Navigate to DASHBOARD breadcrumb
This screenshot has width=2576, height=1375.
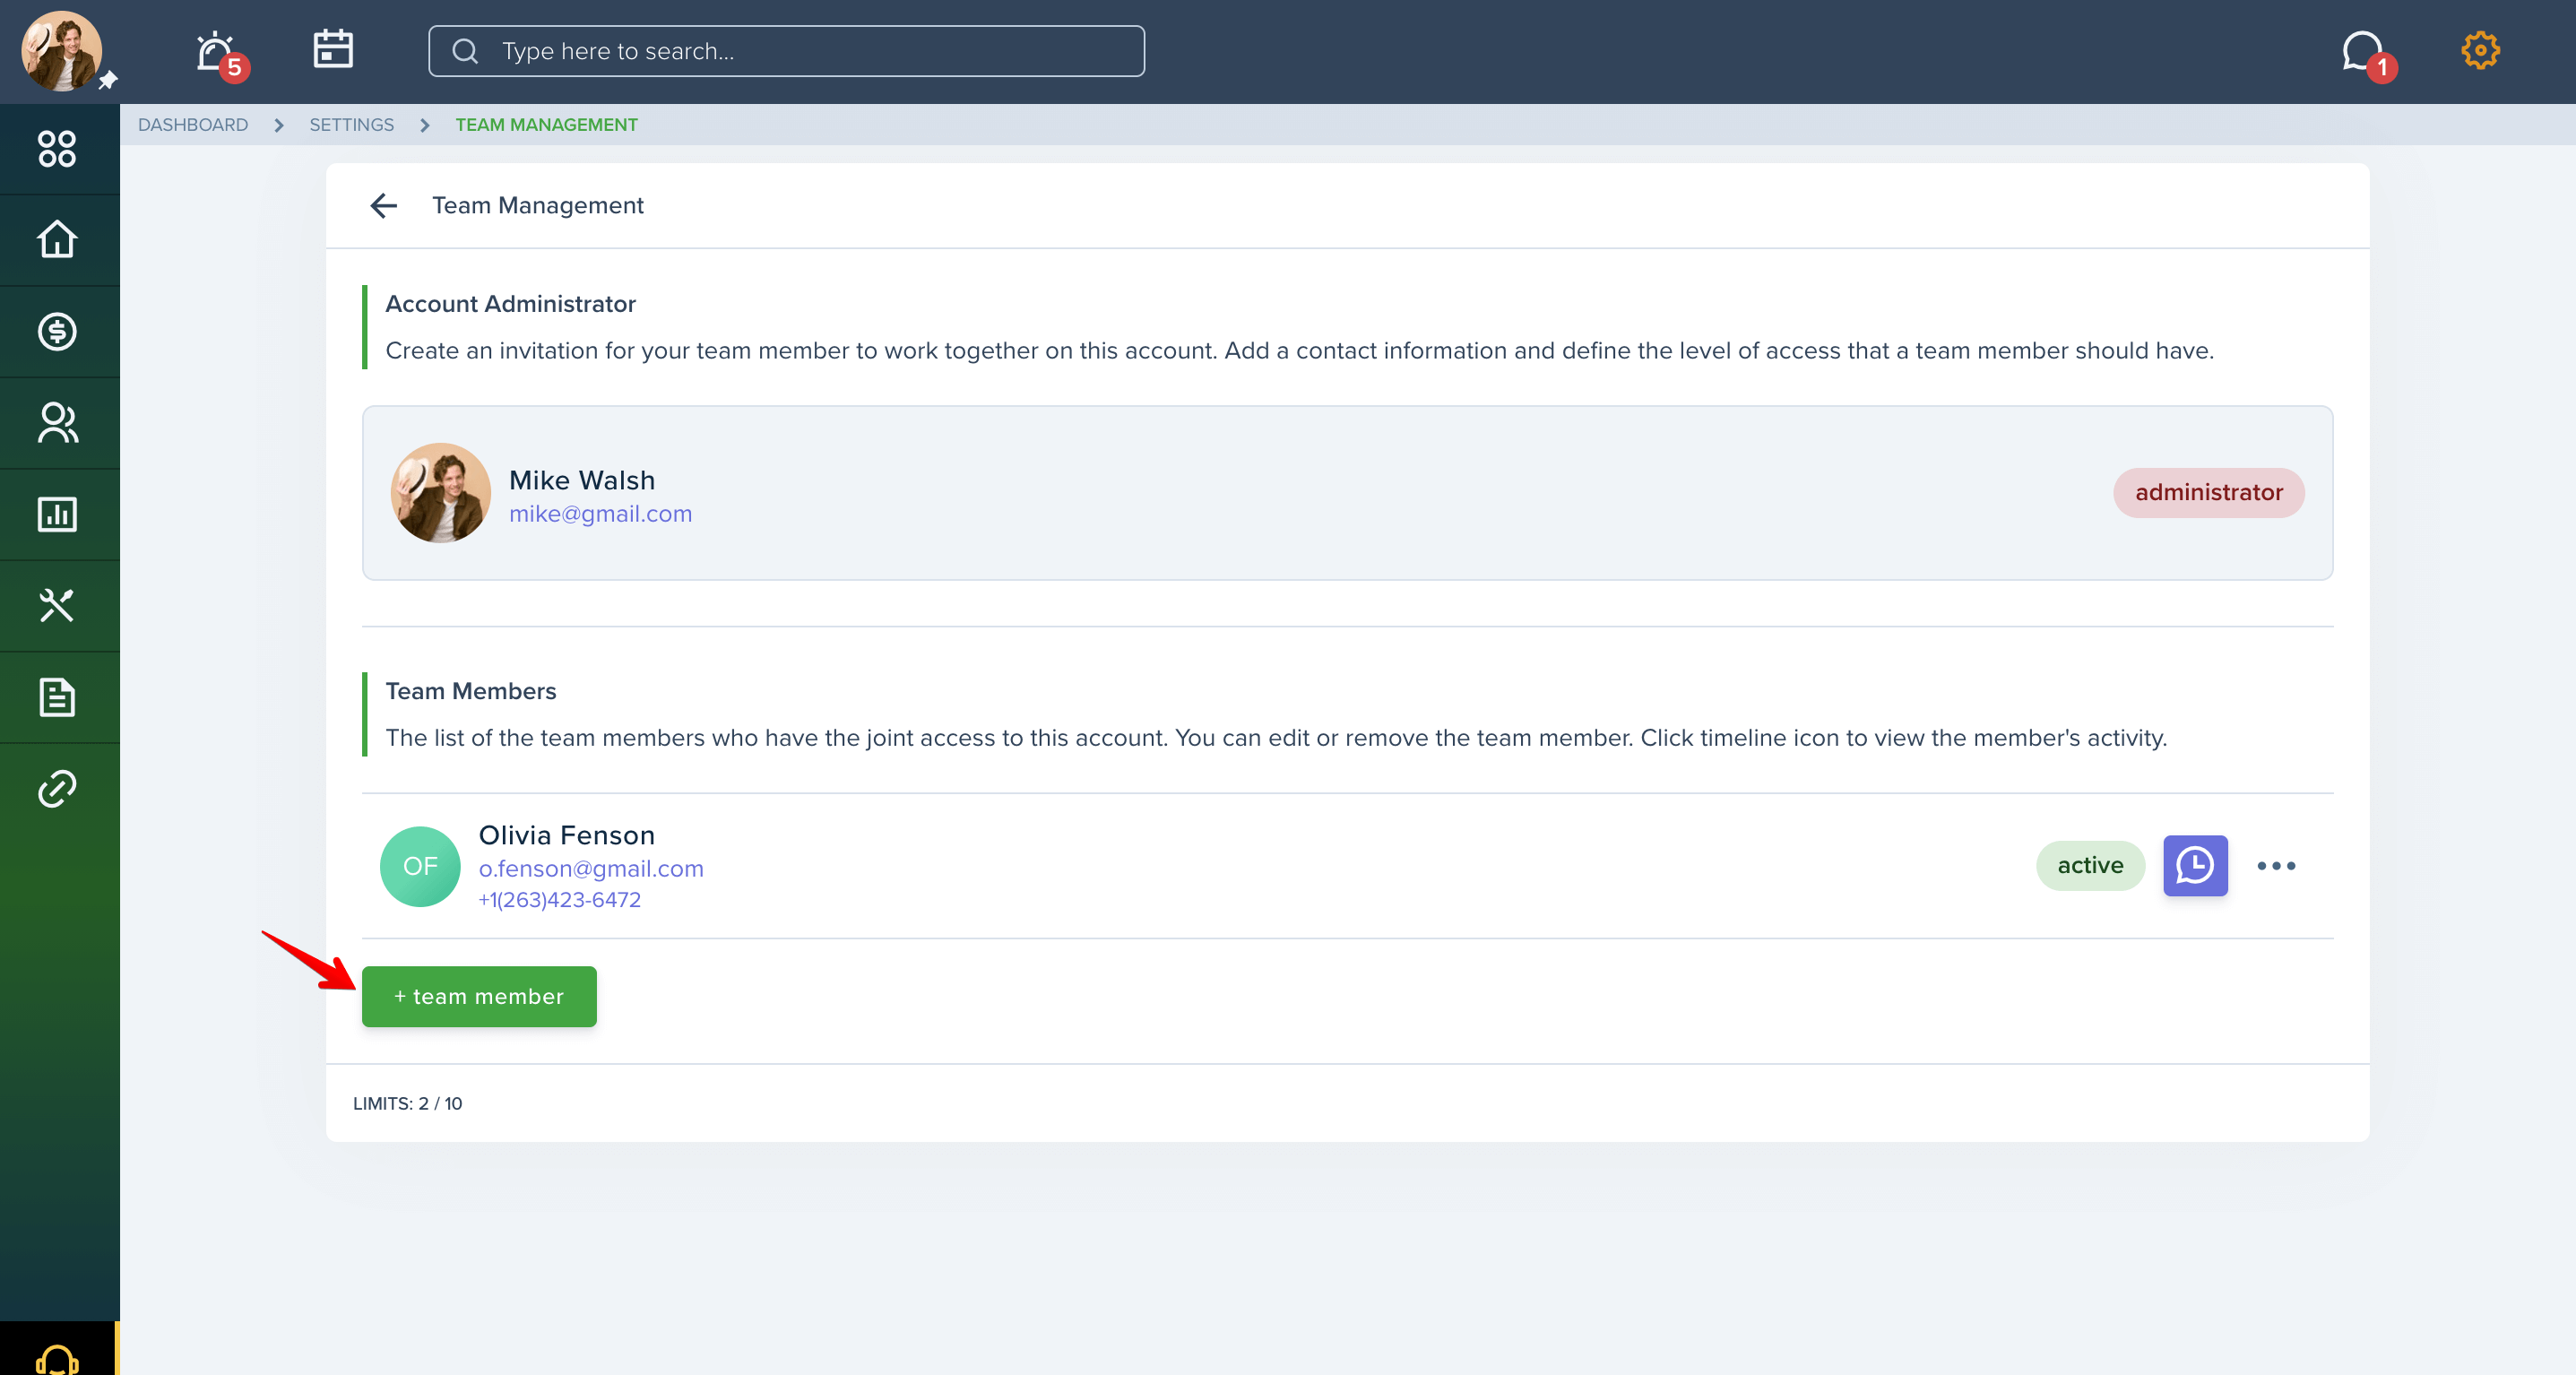click(193, 125)
